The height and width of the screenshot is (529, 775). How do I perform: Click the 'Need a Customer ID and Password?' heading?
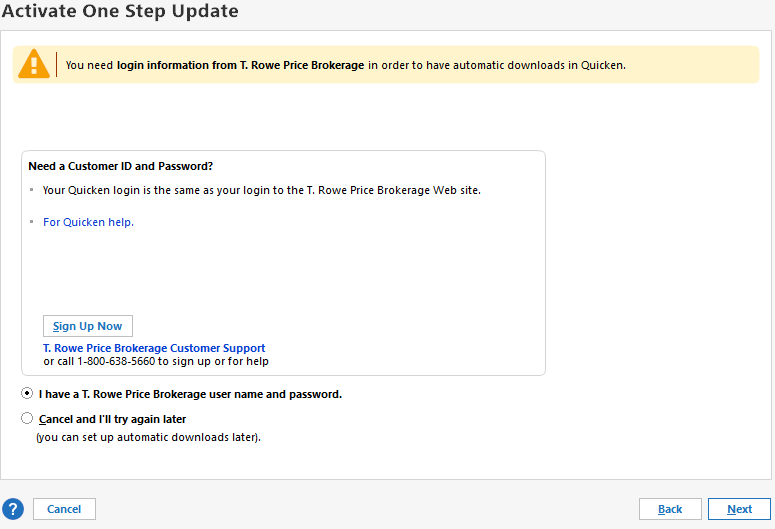121,166
